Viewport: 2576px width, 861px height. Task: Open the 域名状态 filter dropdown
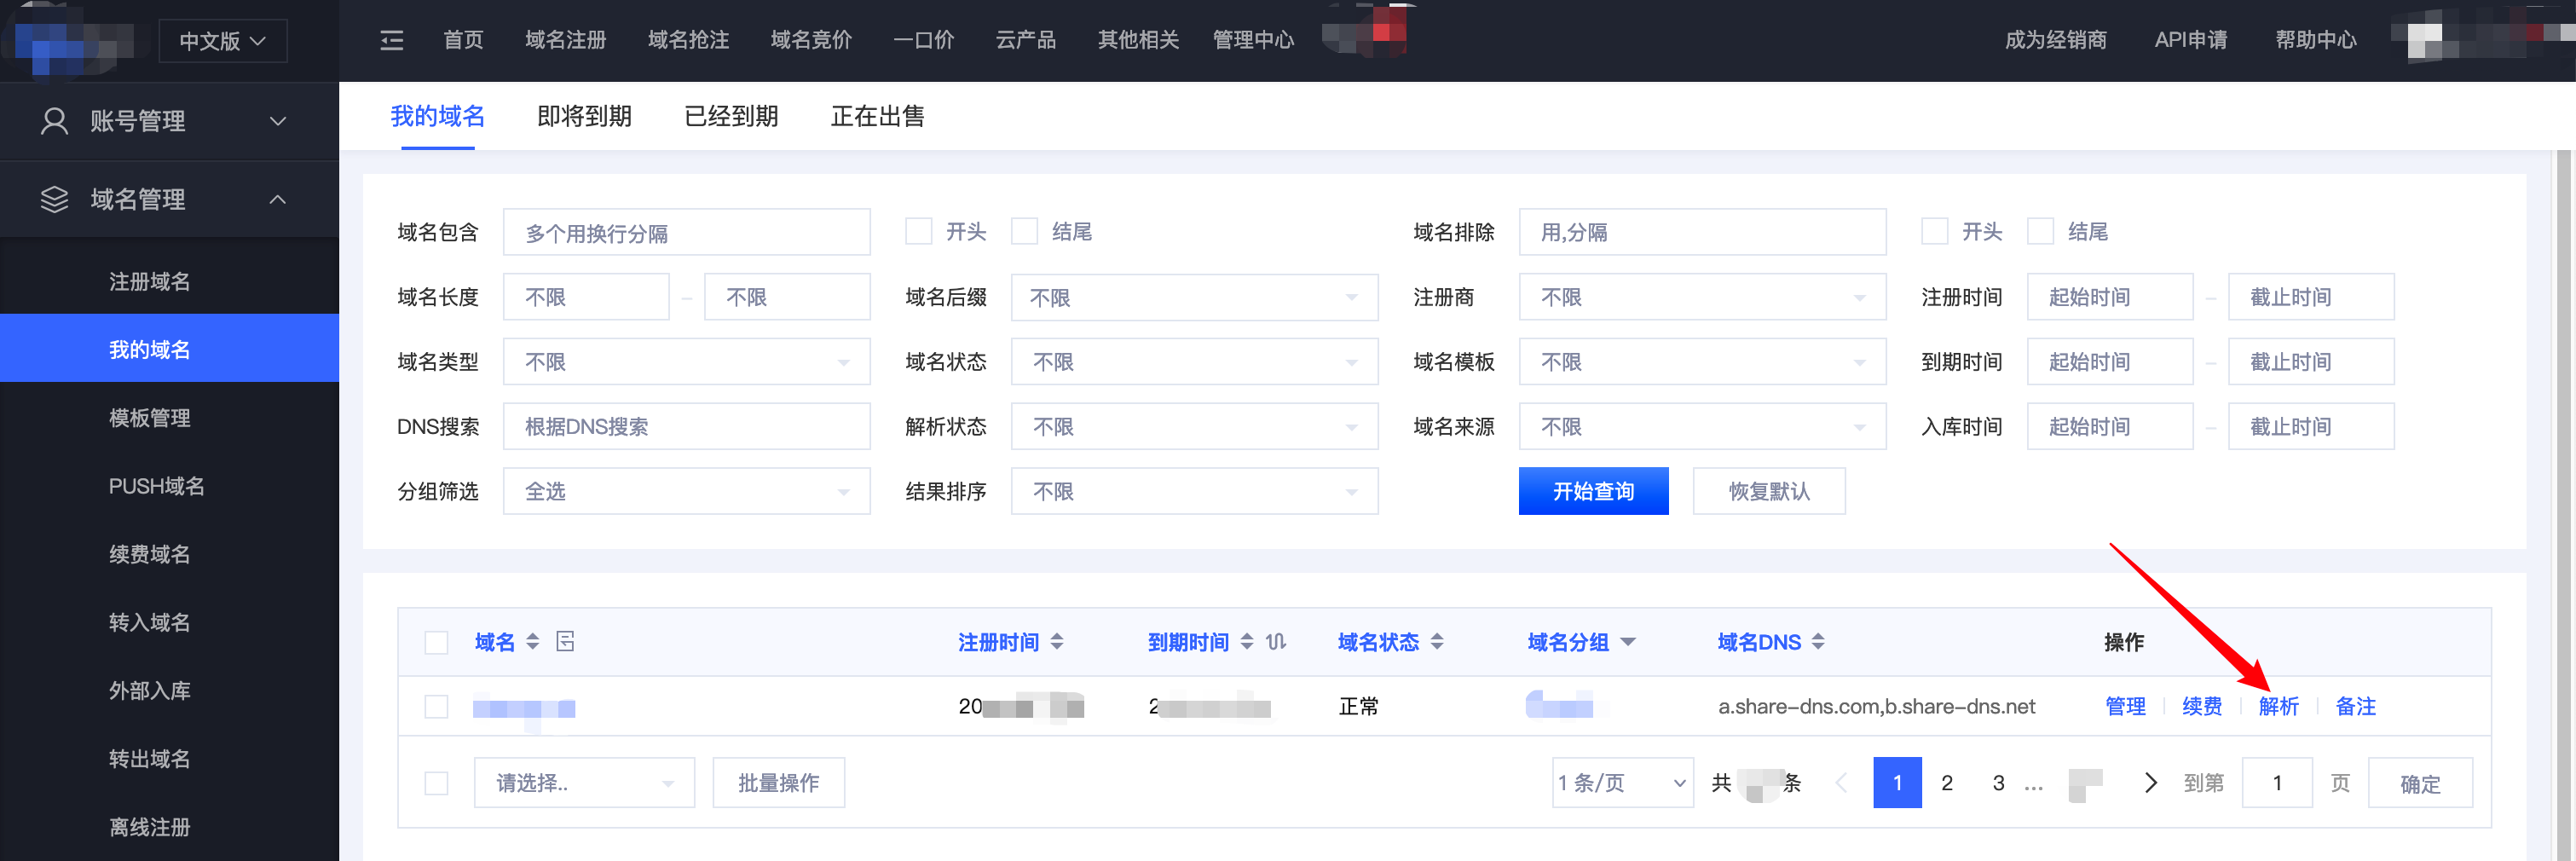click(1194, 362)
